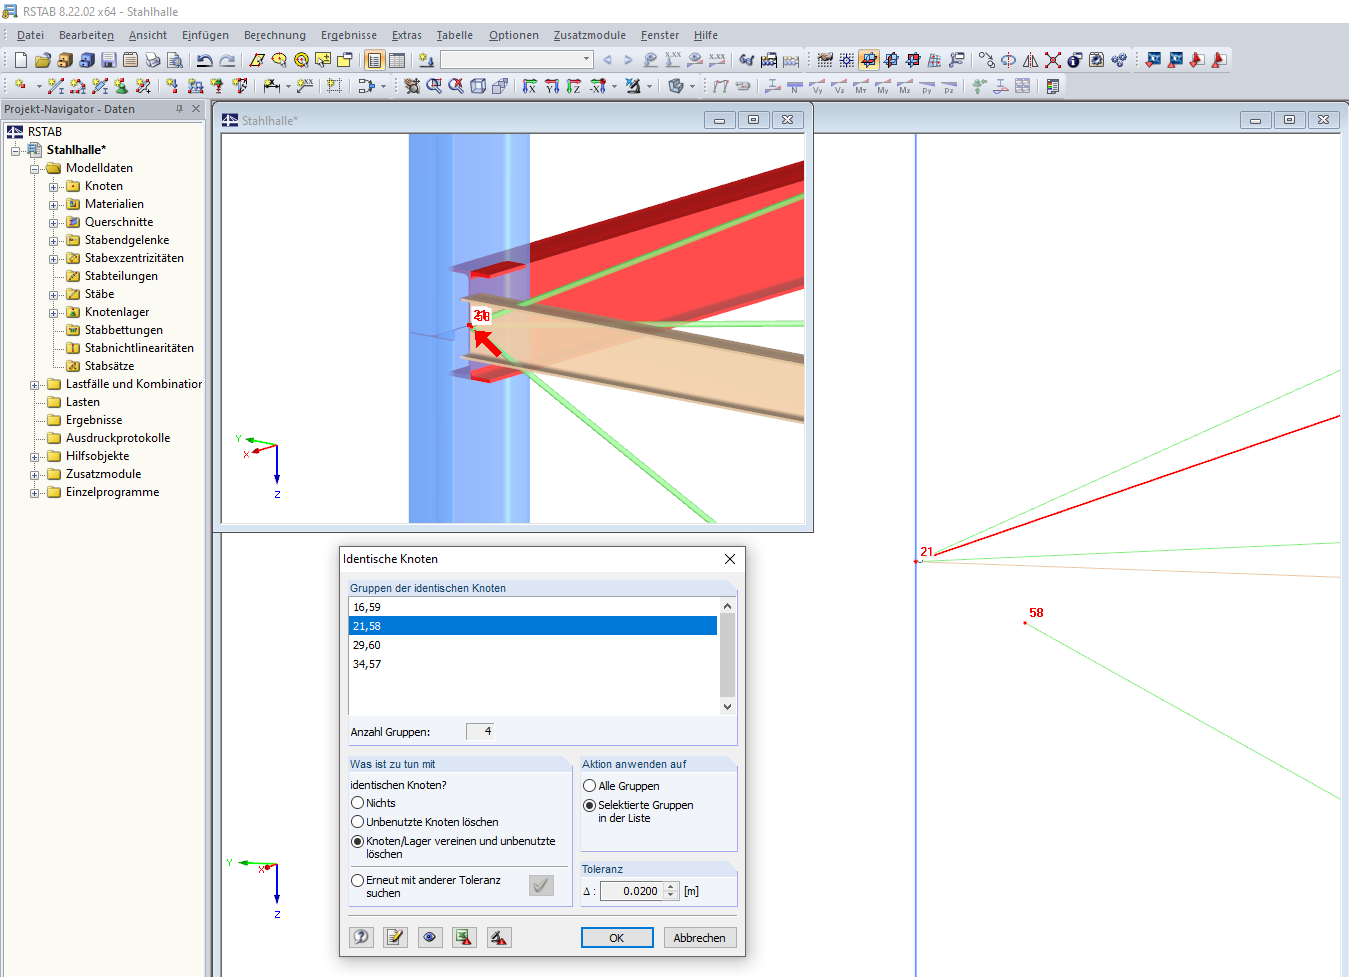Click the show Y-direction view icon

point(551,86)
